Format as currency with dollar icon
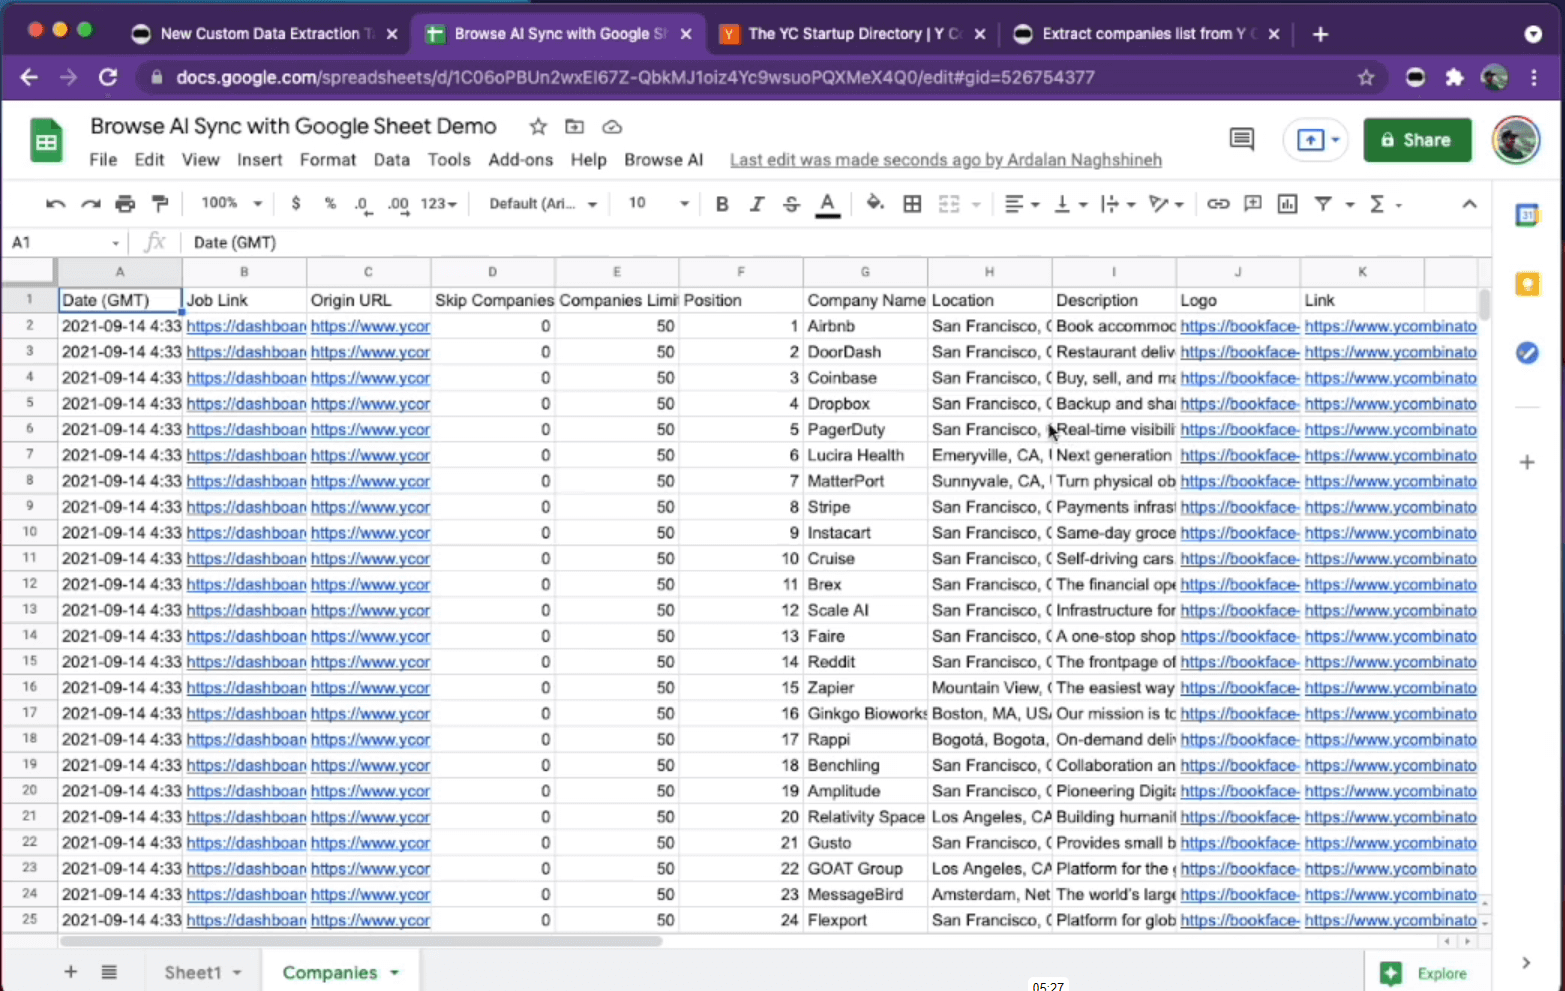The image size is (1565, 991). click(x=295, y=204)
